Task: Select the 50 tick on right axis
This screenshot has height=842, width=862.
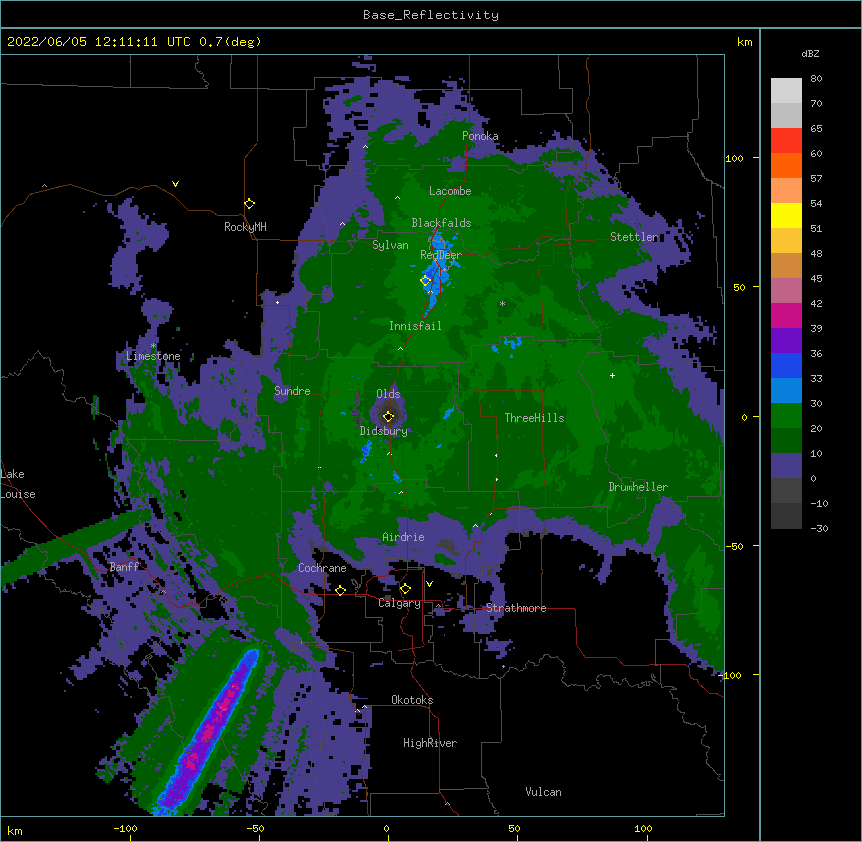Action: click(x=739, y=287)
